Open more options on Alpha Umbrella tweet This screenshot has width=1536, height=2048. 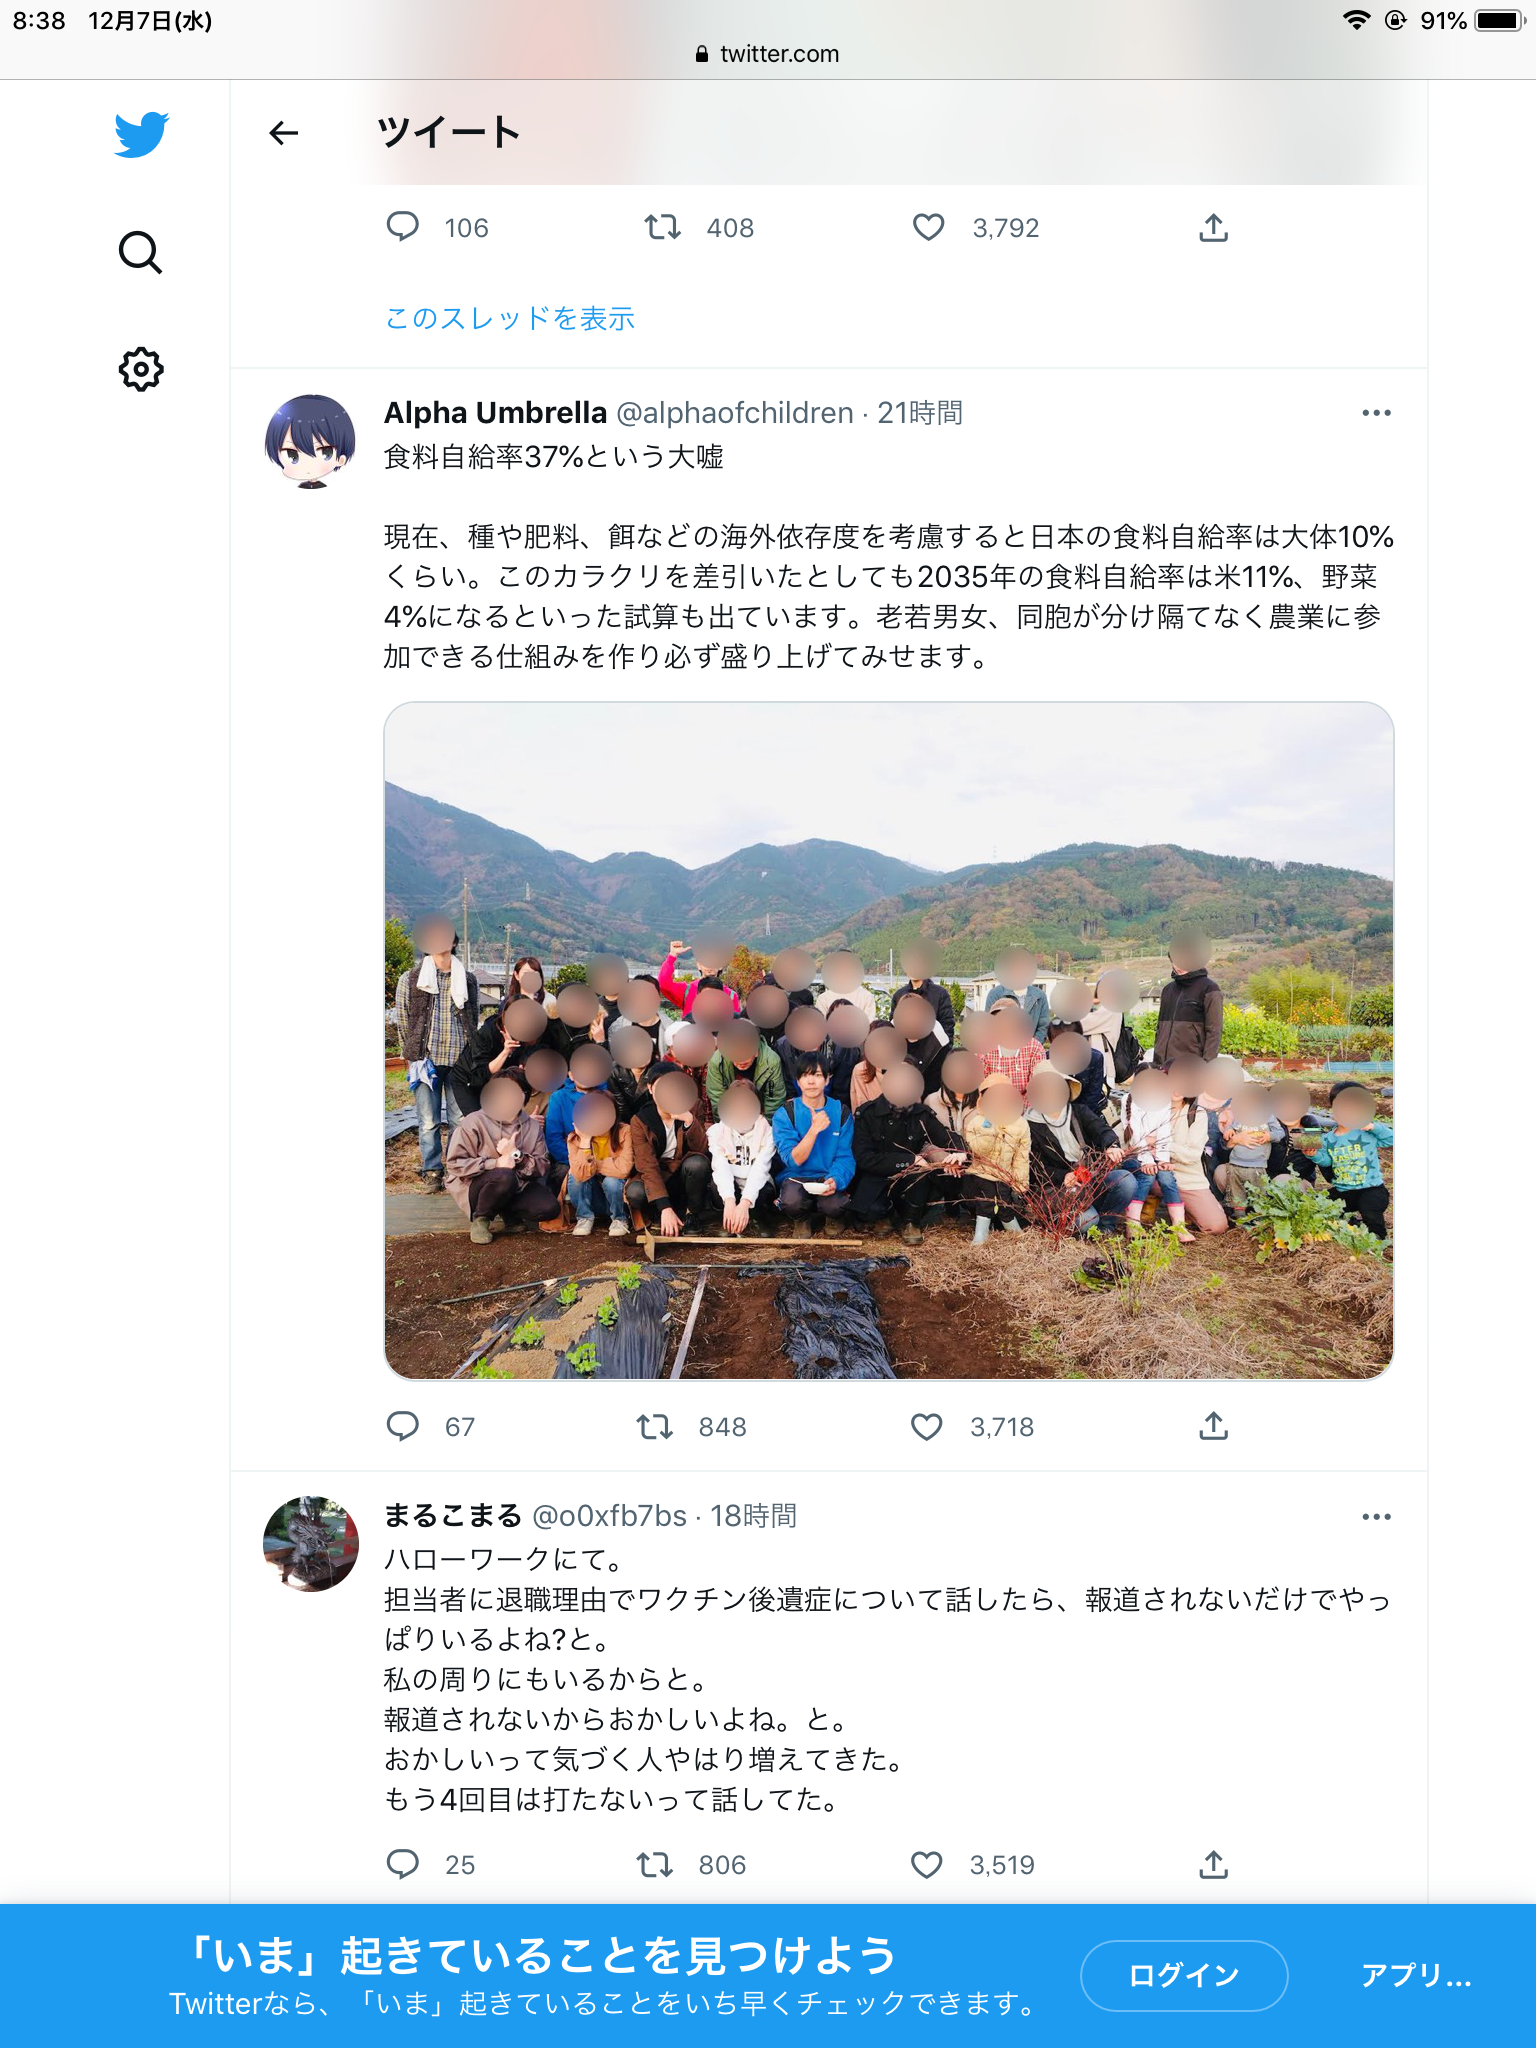tap(1376, 413)
